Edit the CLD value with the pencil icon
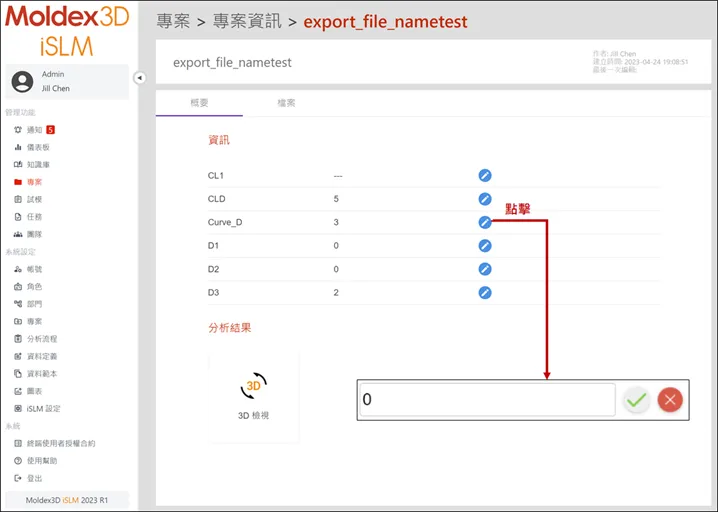Screen dimensions: 718x512 pyautogui.click(x=485, y=199)
